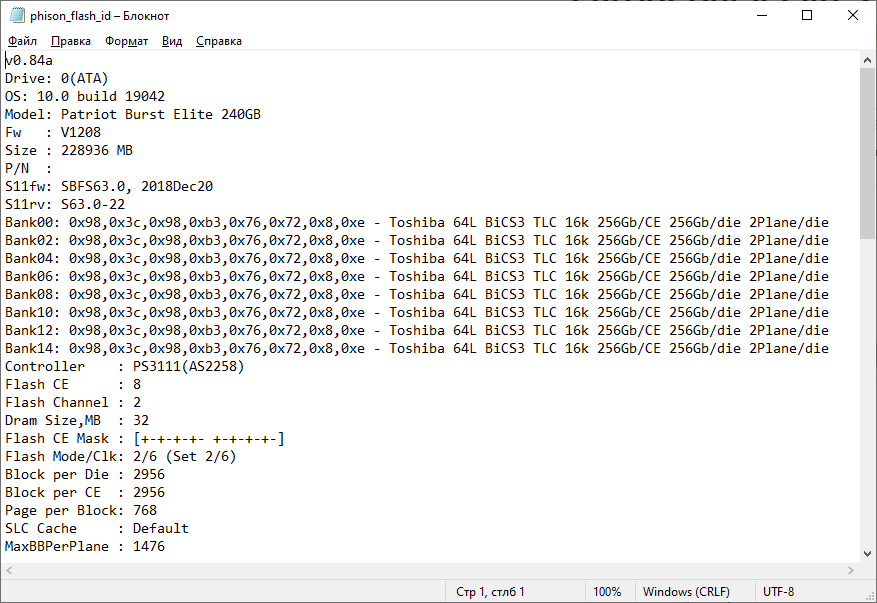The width and height of the screenshot is (877, 603).
Task: Click firmware value 'V1208'
Action: point(81,132)
